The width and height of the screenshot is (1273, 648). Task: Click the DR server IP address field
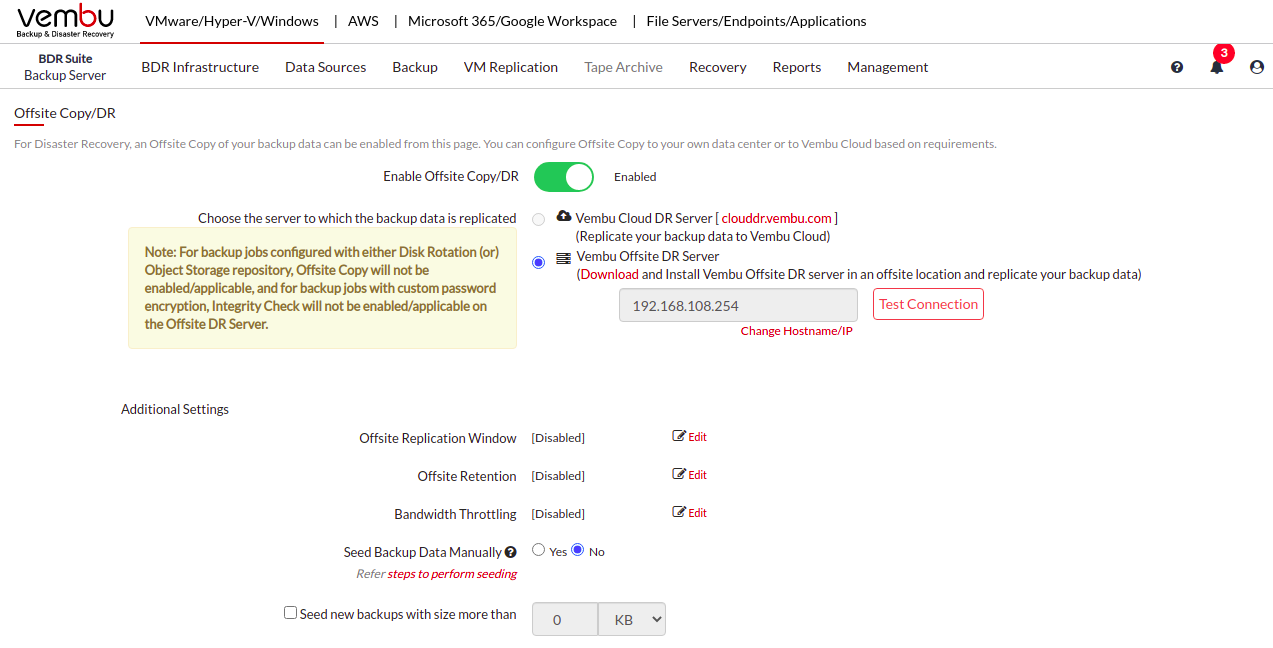(738, 305)
